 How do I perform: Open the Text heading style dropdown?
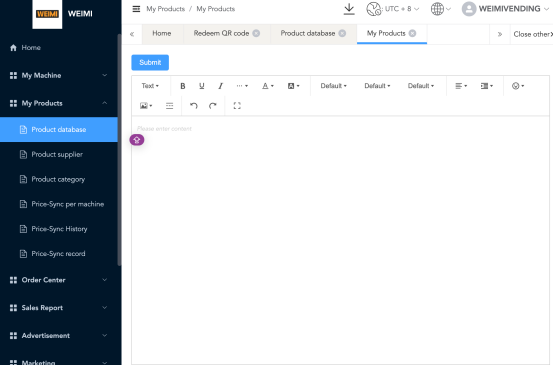pyautogui.click(x=150, y=86)
